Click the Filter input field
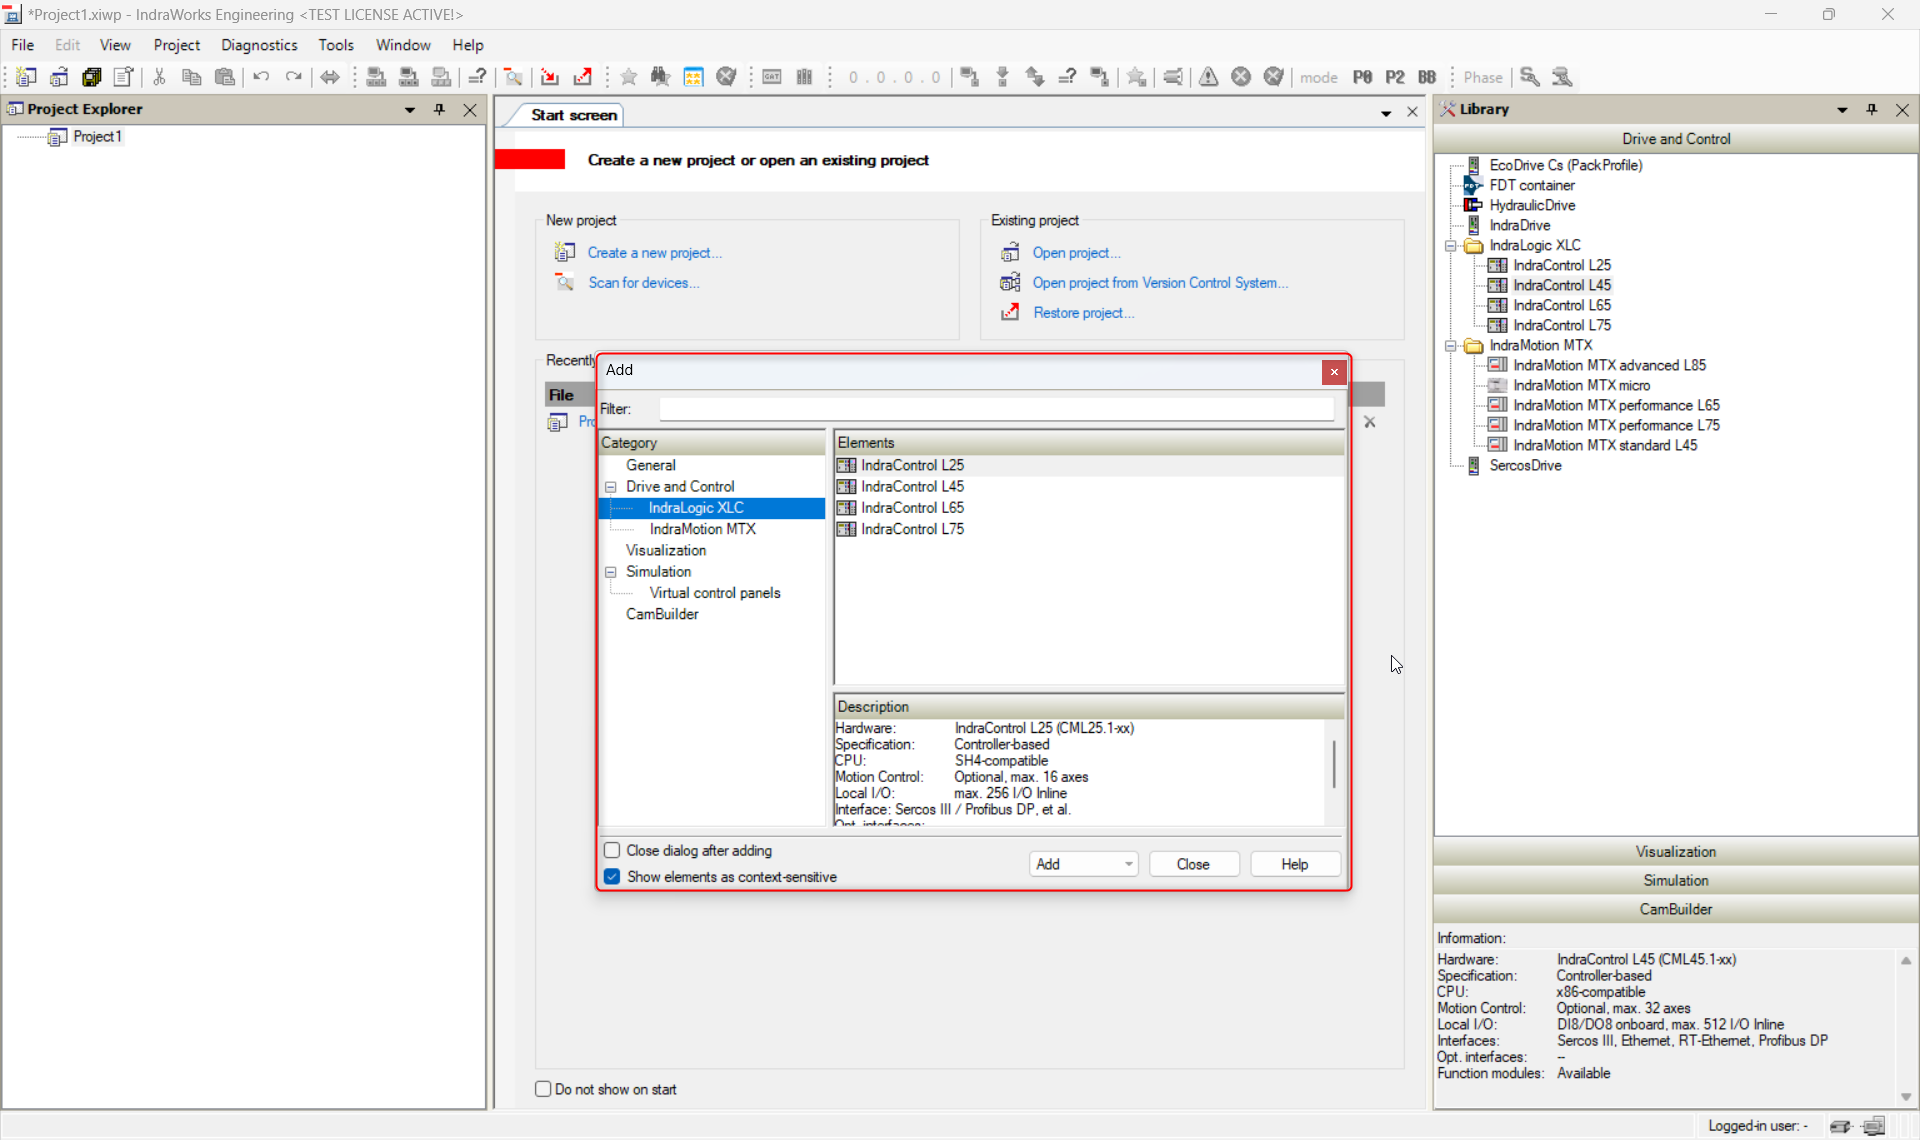 click(x=995, y=409)
